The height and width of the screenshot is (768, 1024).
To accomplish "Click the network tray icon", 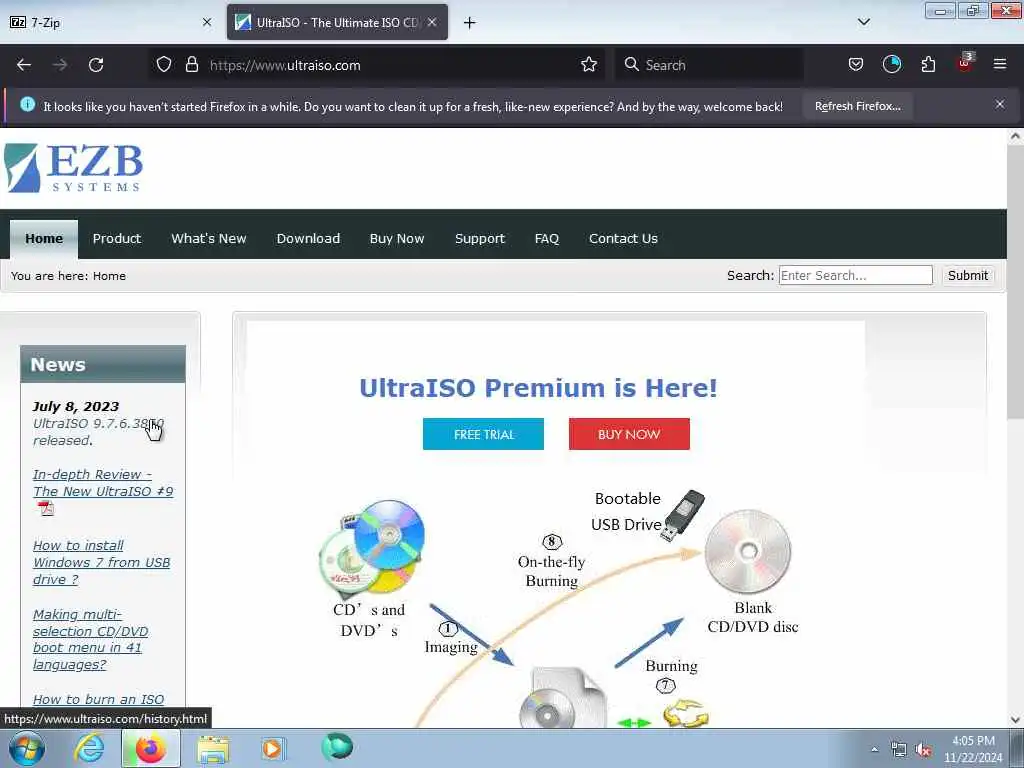I will (x=899, y=750).
